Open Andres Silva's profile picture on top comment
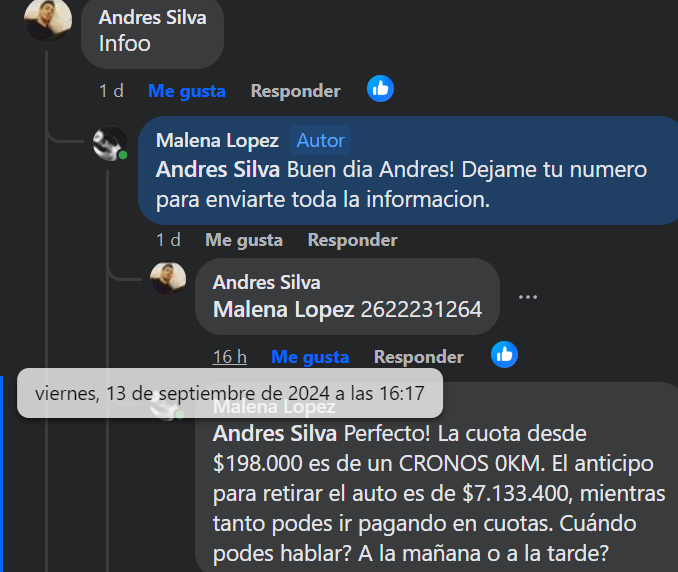Screen dimensions: 678x572 point(48,20)
